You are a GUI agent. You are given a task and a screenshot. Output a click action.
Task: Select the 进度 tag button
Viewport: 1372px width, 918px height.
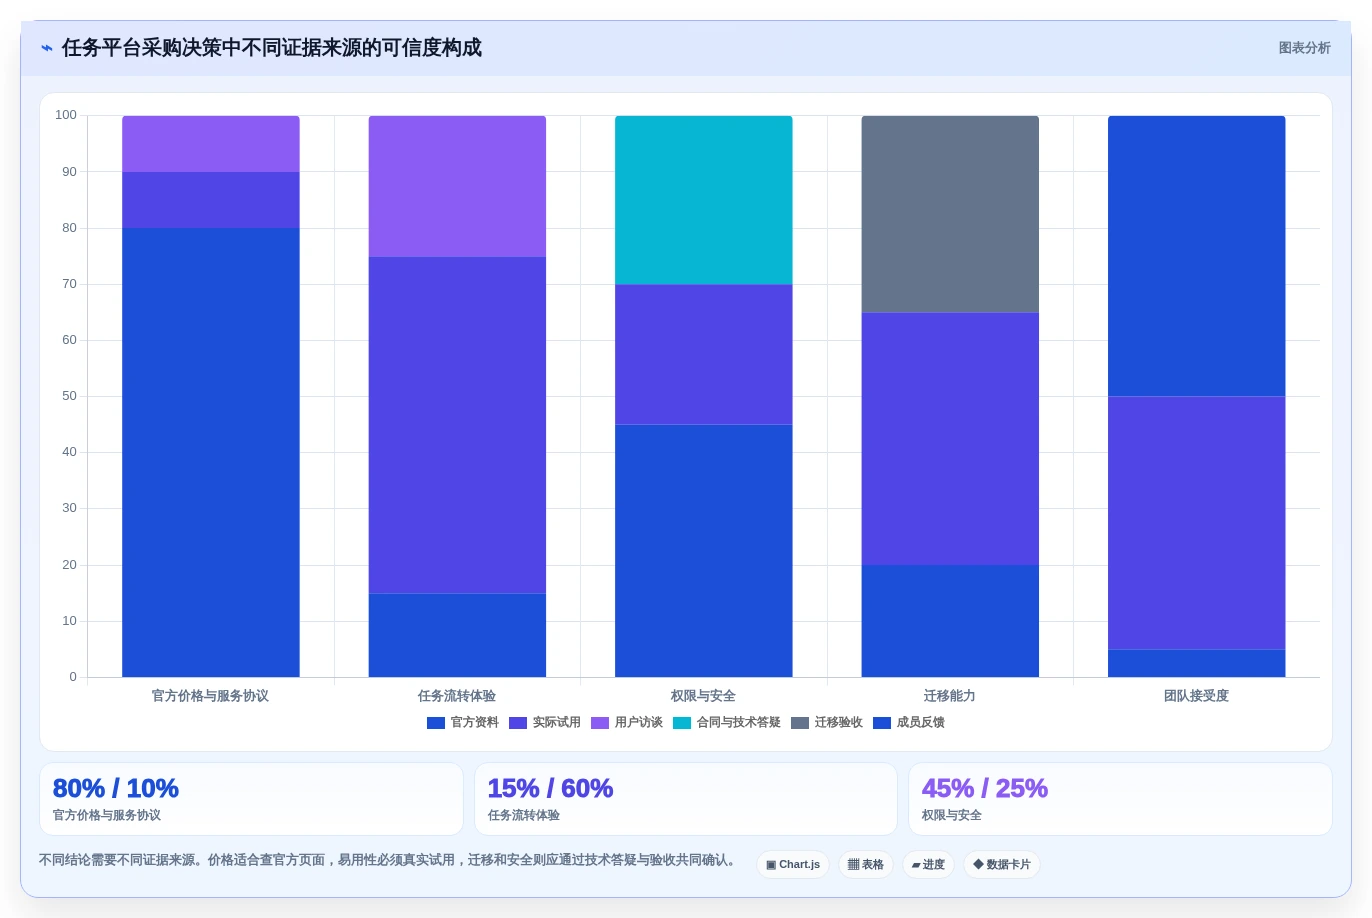click(x=928, y=864)
